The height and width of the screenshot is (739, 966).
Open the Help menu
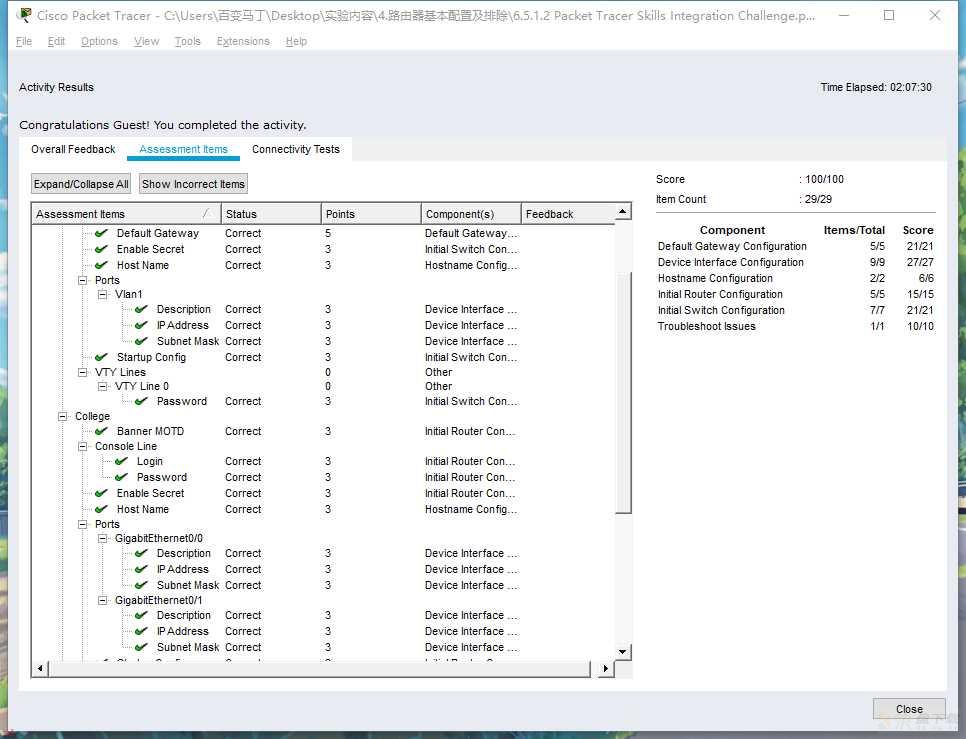tap(296, 41)
